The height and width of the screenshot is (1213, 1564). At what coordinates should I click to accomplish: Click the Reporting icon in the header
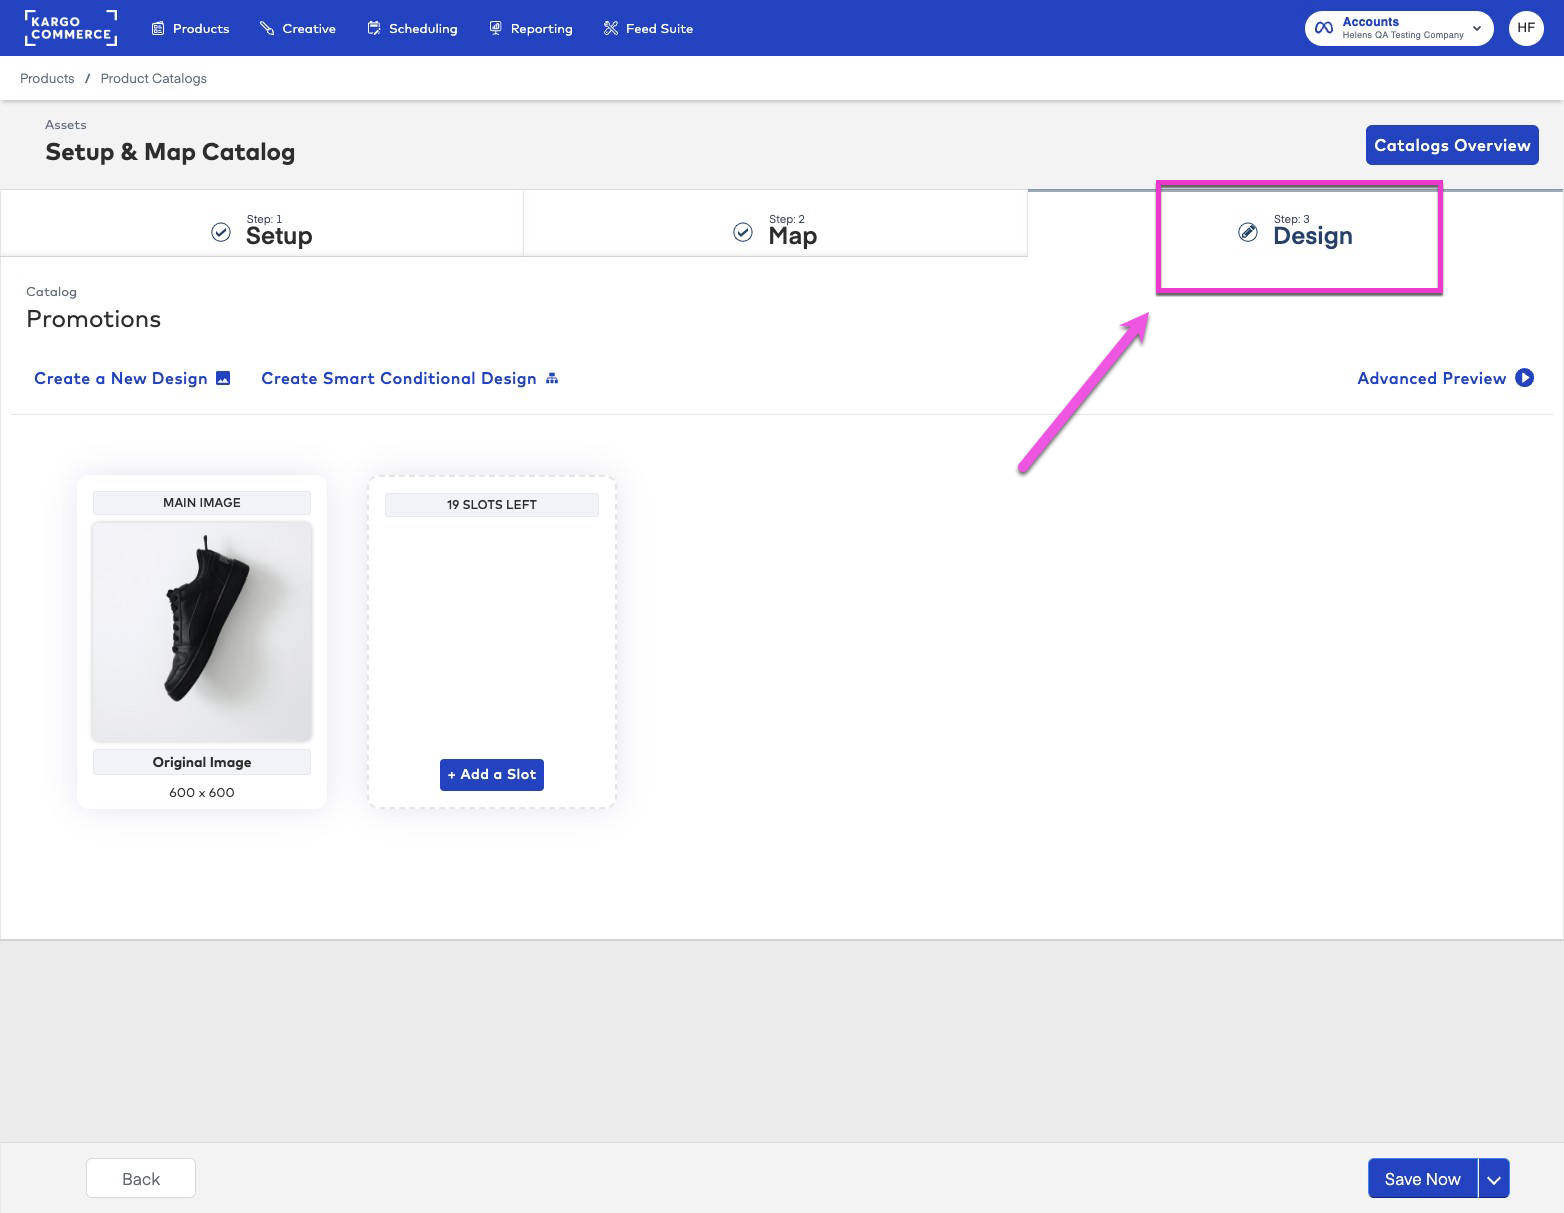click(x=495, y=28)
